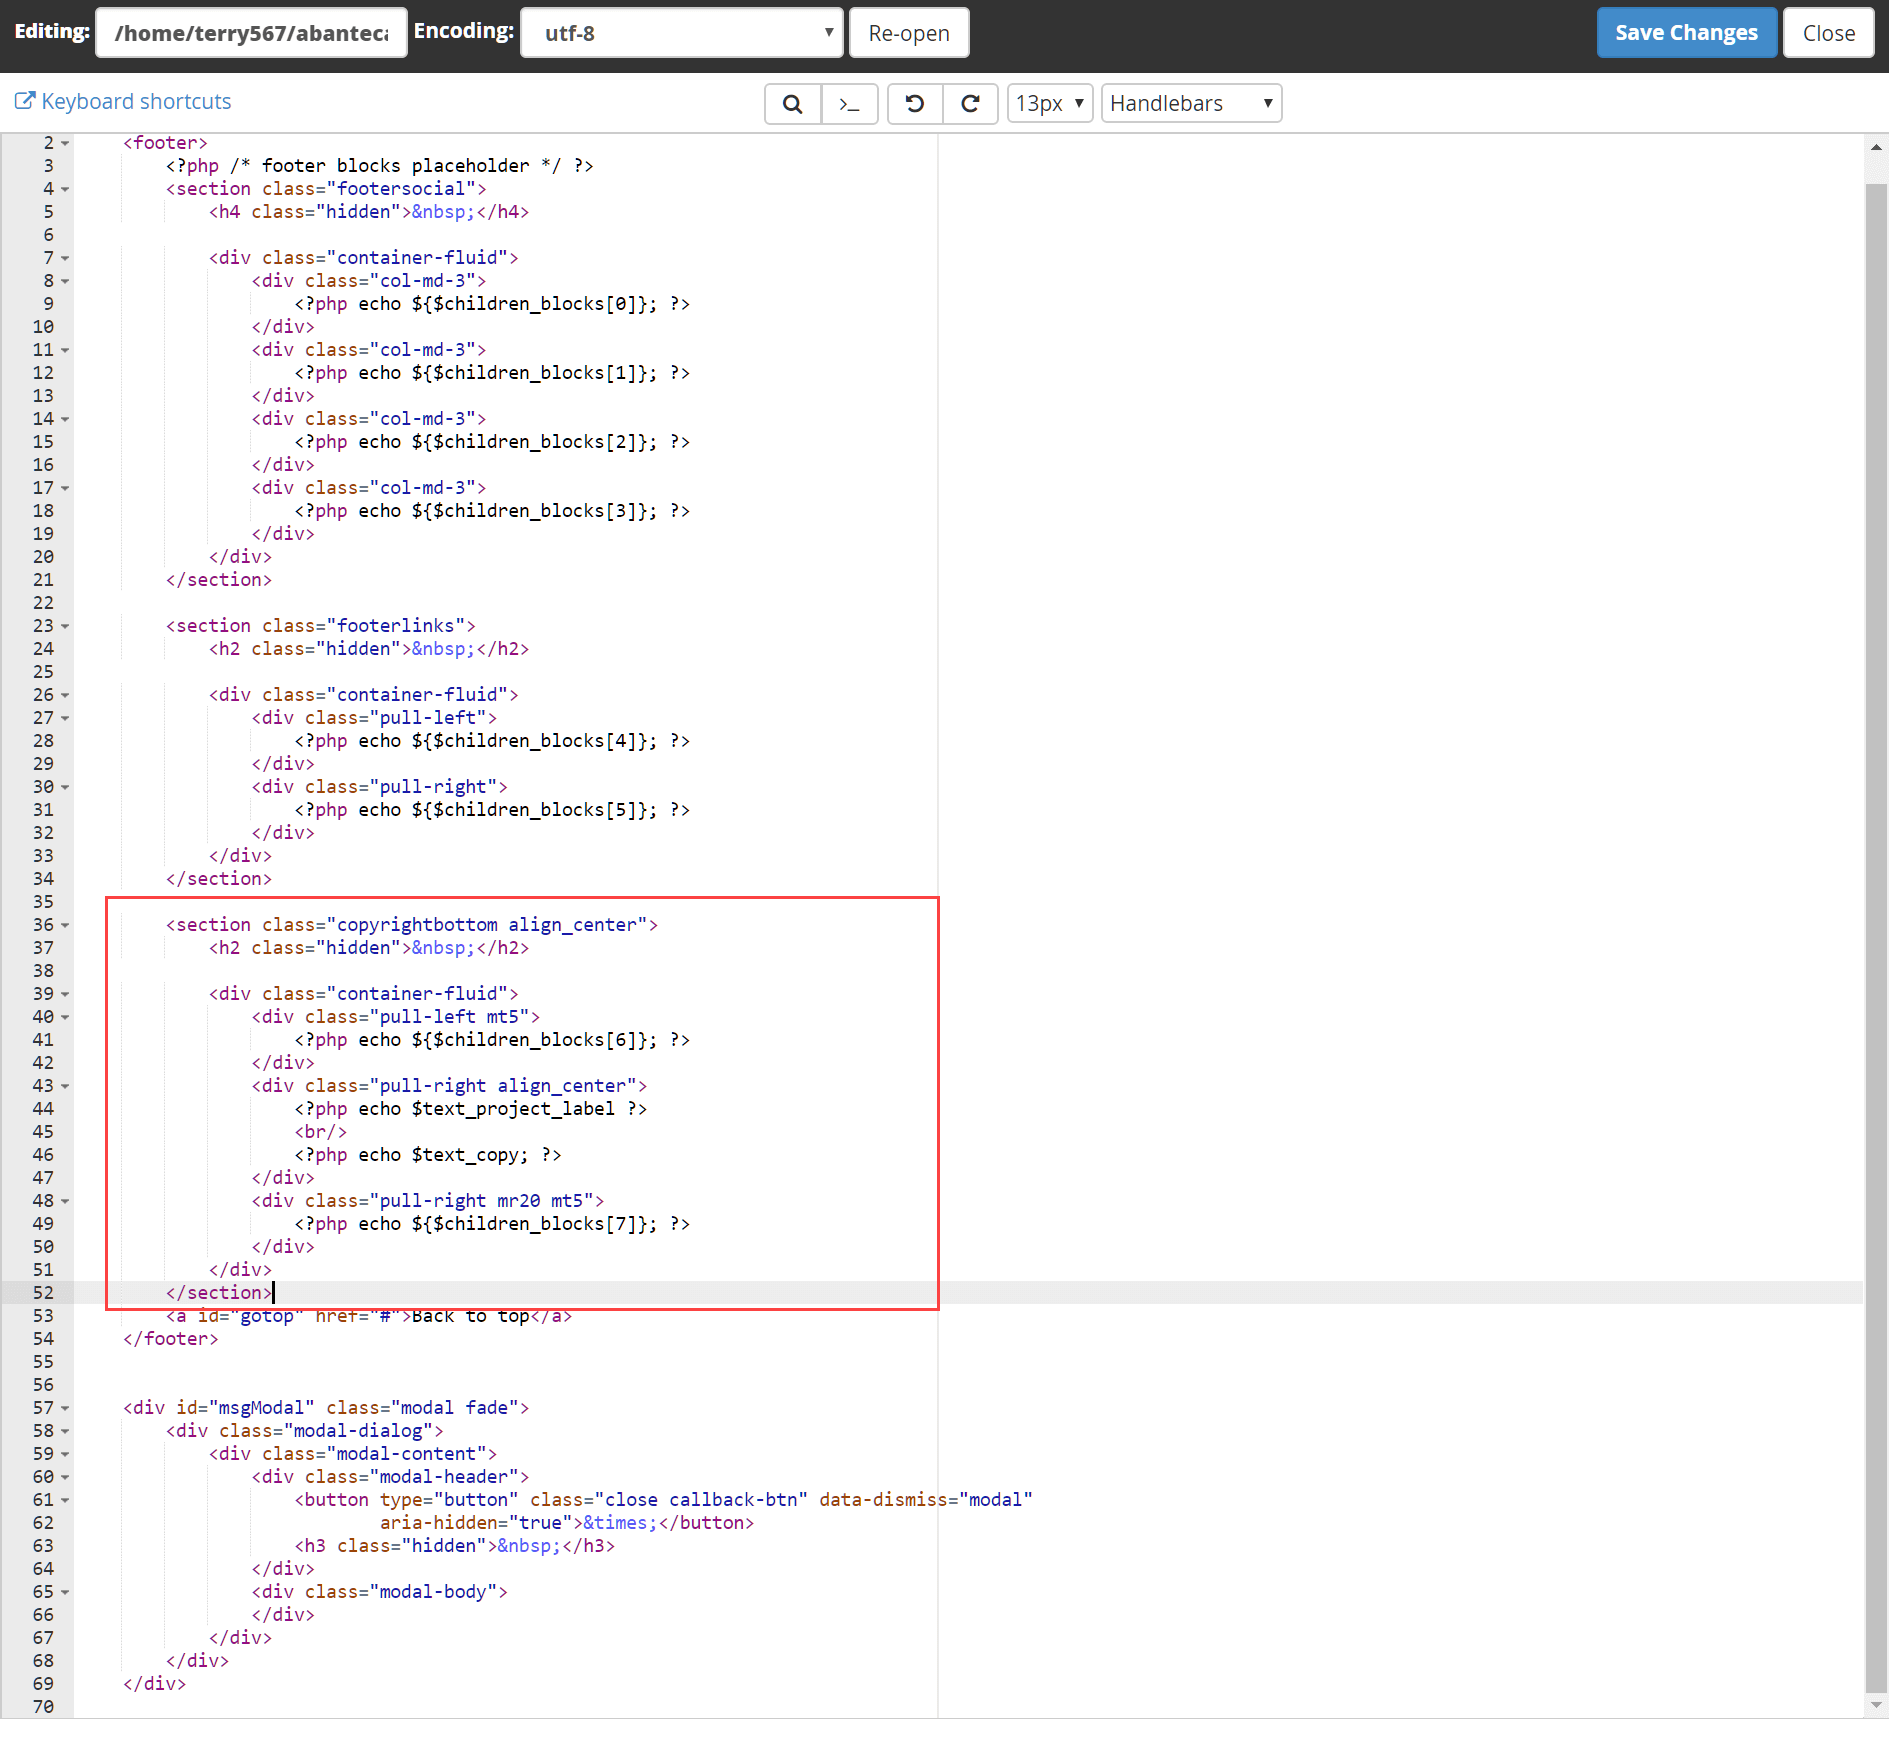Fold the footersocial section at line 4
This screenshot has height=1749, width=1889.
tap(65, 189)
